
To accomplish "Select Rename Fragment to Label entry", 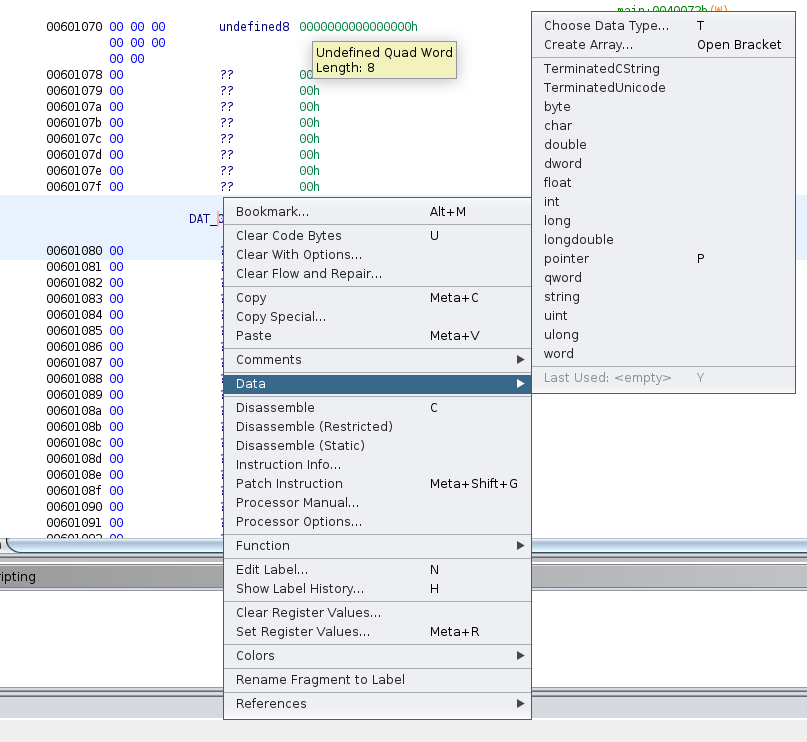I will 377,680.
